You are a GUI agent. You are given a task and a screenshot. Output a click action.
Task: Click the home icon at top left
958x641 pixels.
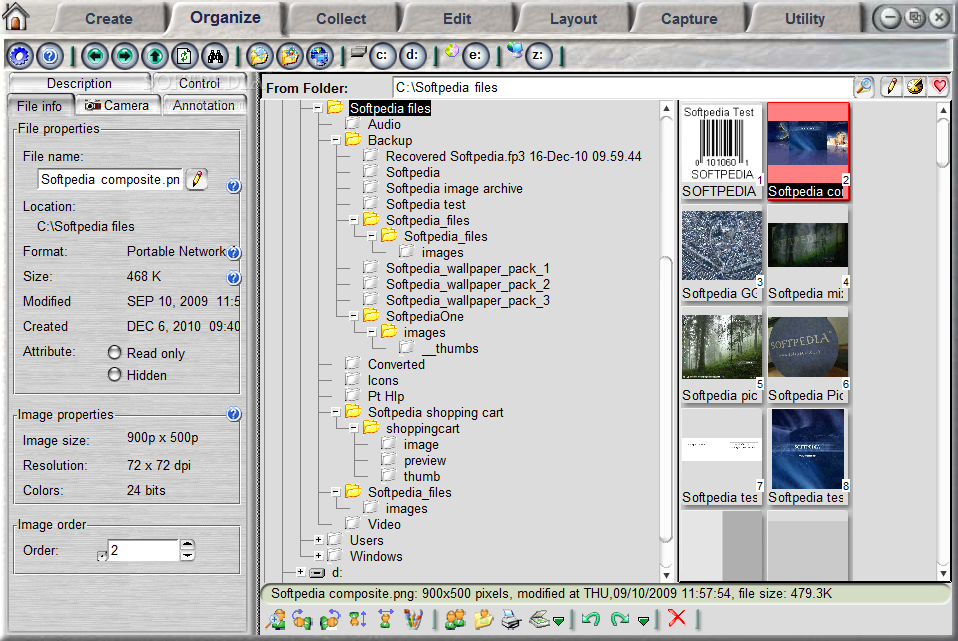pos(16,16)
